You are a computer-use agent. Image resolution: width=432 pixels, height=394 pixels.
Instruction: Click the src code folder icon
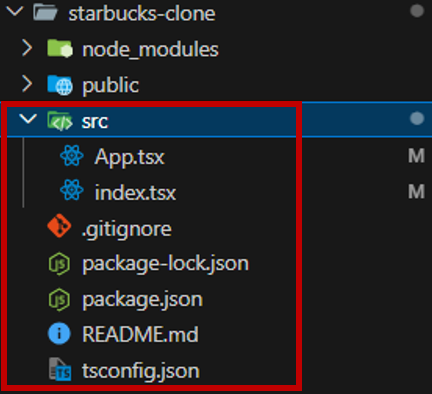(60, 121)
